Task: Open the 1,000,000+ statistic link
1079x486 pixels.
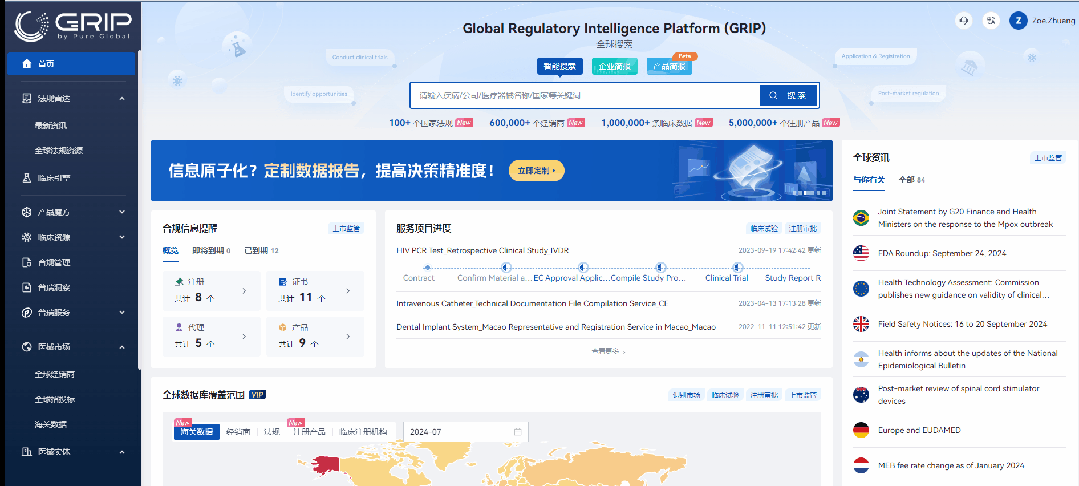Action: click(656, 123)
